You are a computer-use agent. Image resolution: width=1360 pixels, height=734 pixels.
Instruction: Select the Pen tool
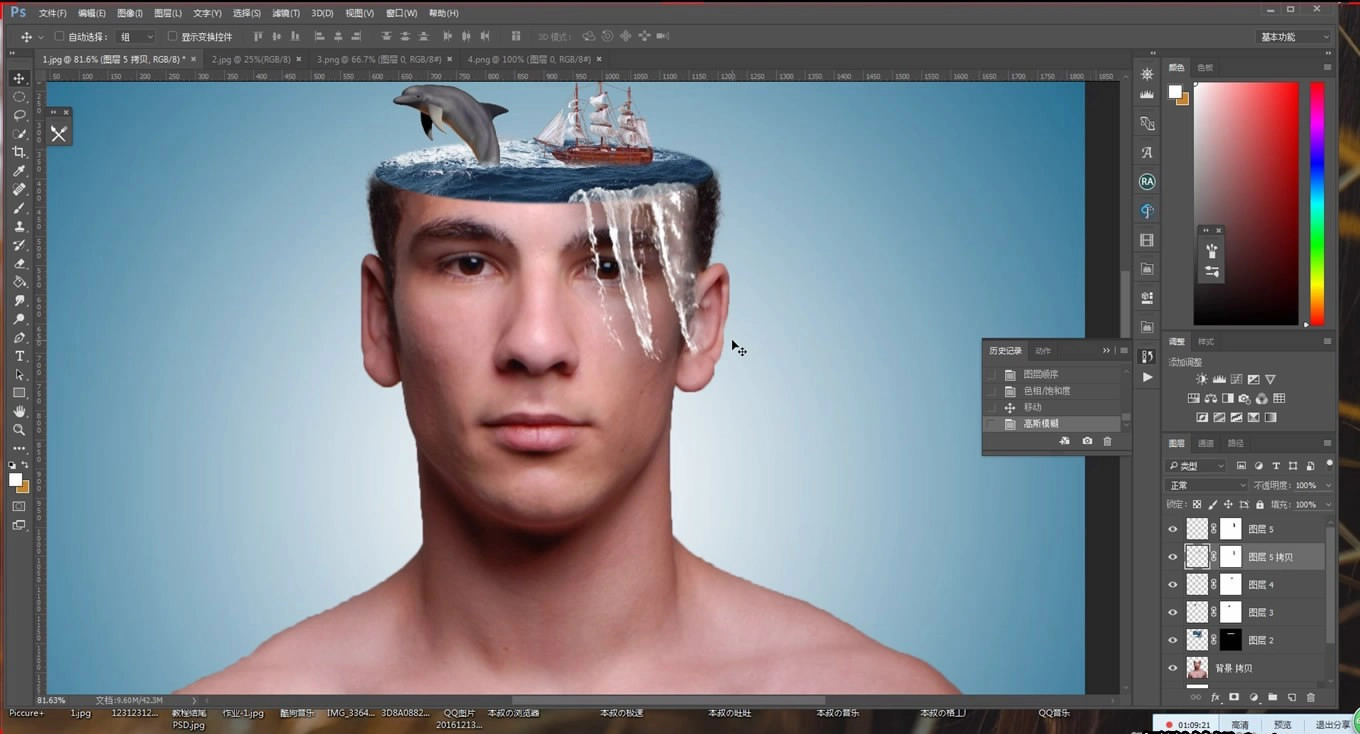[19, 338]
